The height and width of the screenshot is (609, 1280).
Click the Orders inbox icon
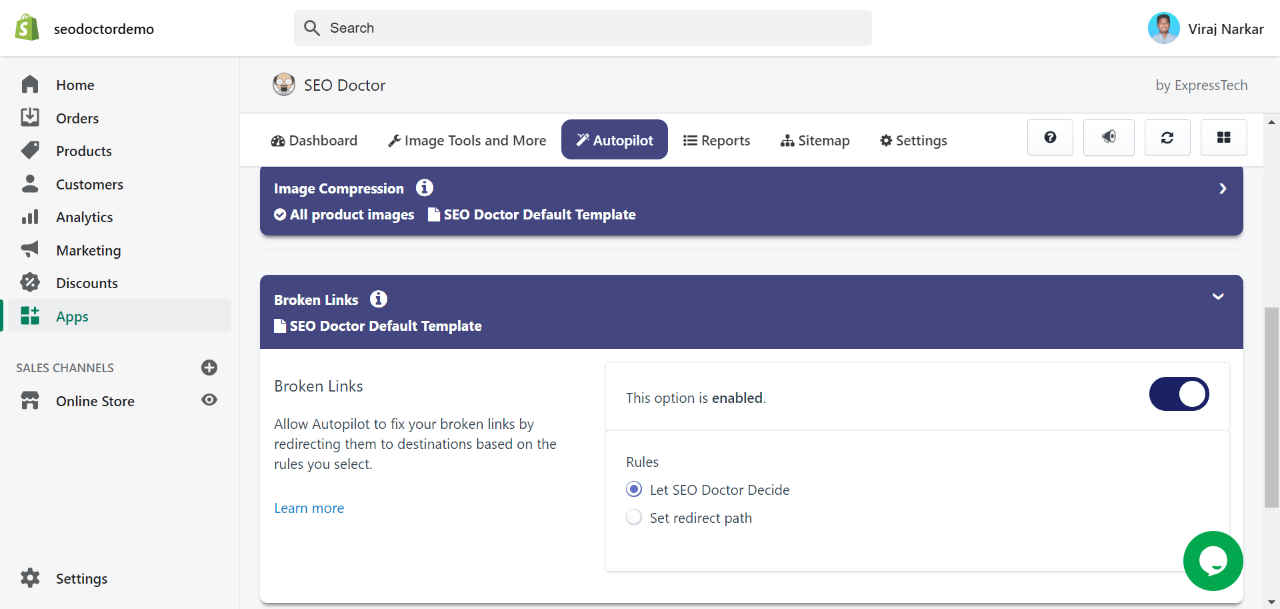click(x=30, y=118)
